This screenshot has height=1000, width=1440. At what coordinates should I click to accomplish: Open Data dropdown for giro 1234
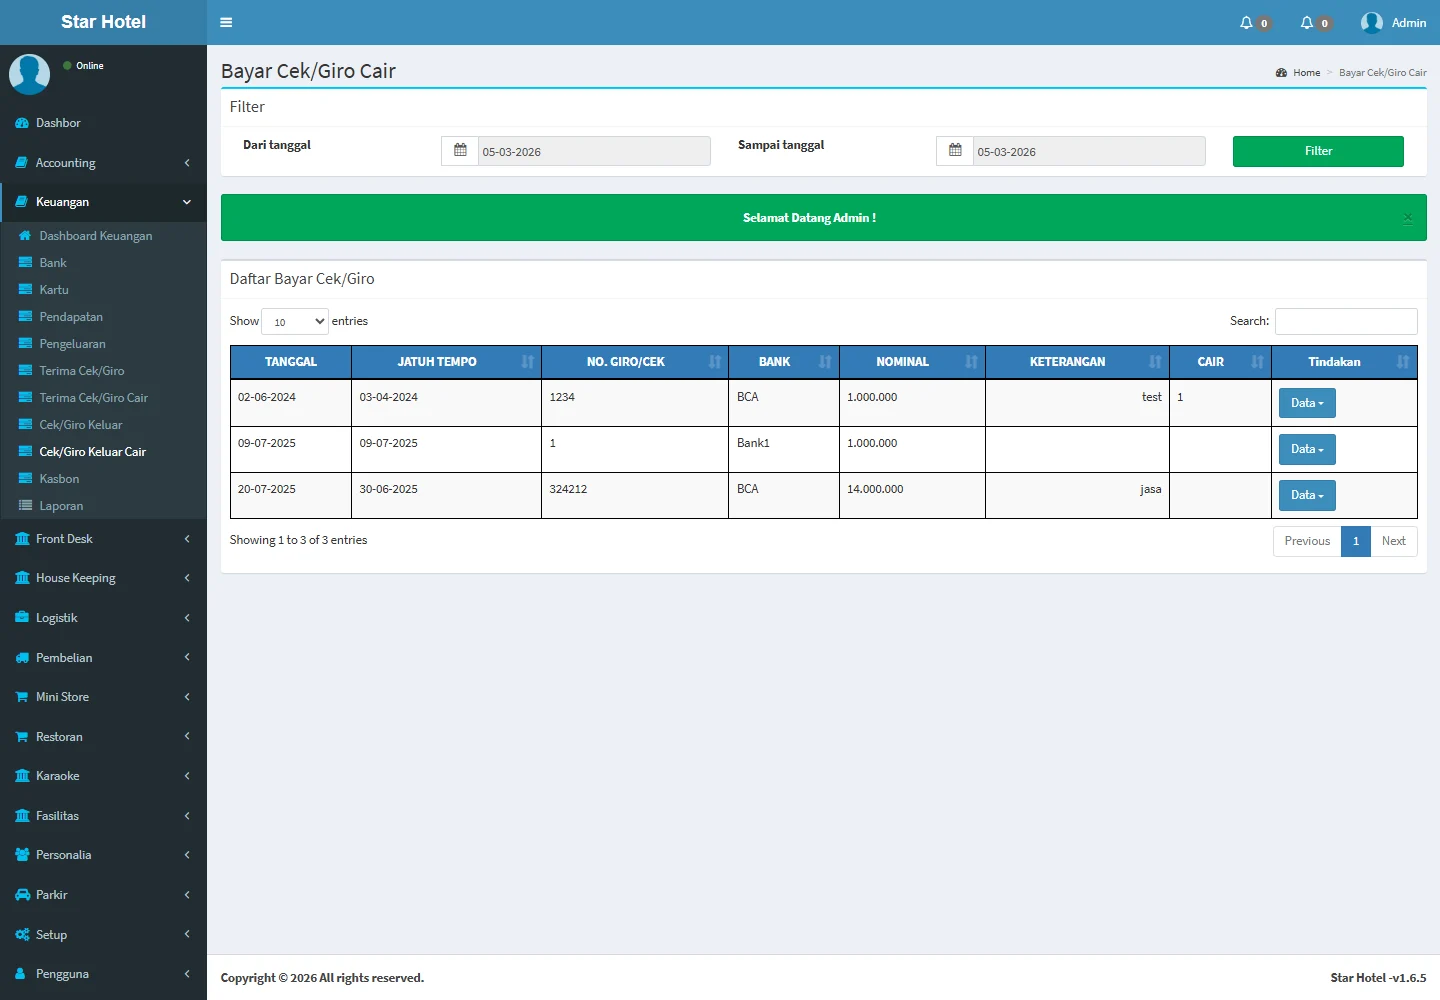(x=1306, y=403)
